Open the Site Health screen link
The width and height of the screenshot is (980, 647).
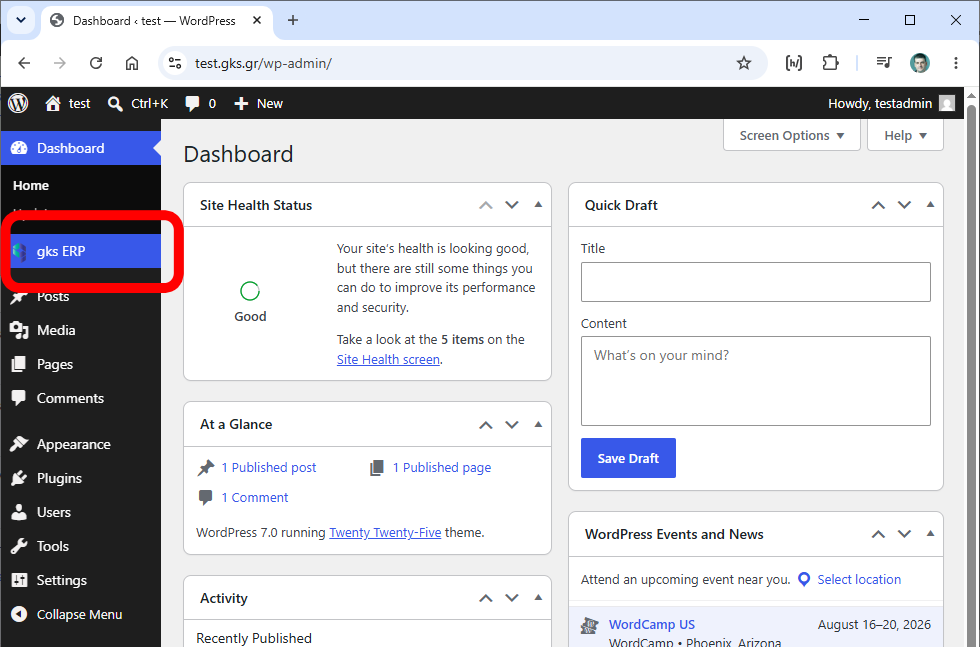click(388, 359)
